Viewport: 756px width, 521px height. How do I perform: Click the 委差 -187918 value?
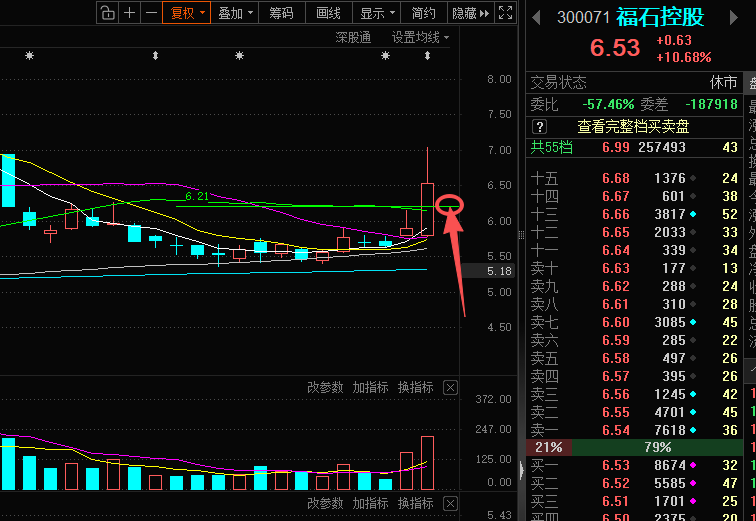pyautogui.click(x=711, y=104)
